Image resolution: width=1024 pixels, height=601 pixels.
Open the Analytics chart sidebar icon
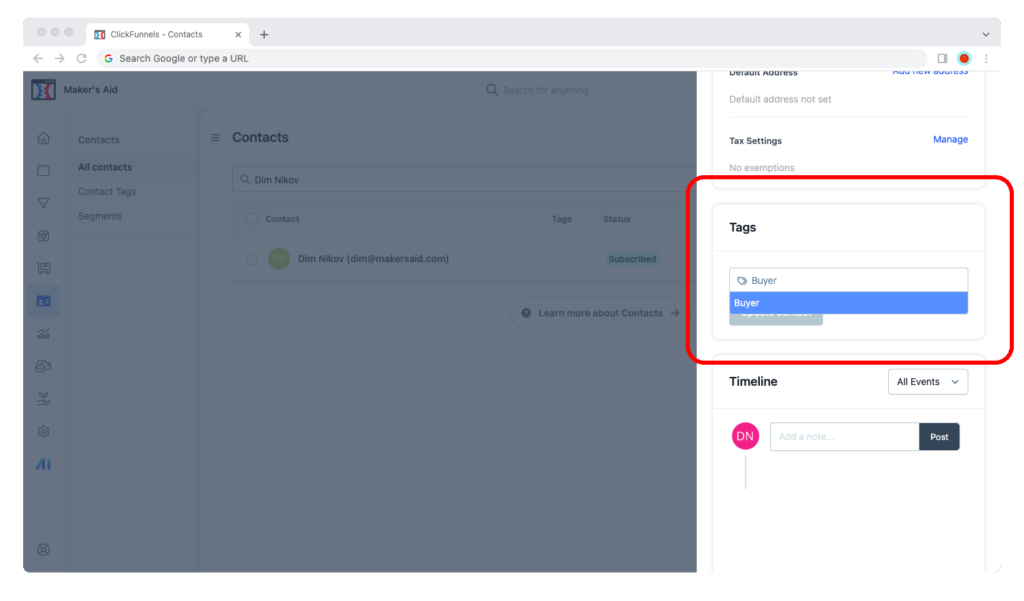coord(44,334)
